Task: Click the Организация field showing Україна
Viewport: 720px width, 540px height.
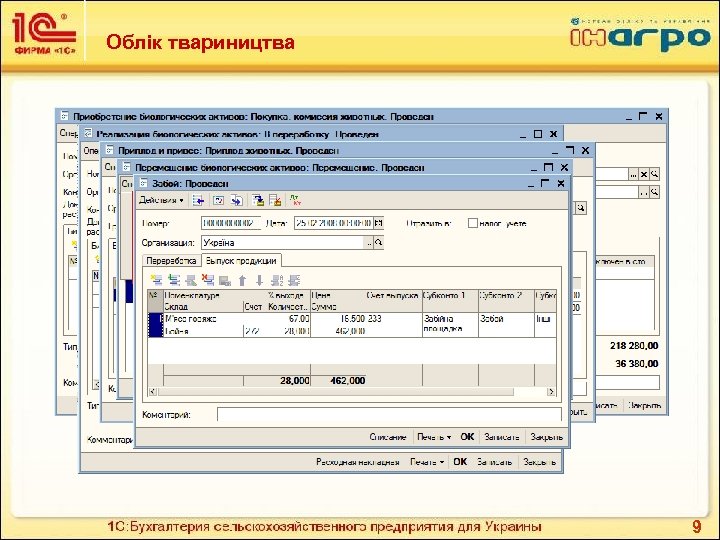Action: (283, 243)
